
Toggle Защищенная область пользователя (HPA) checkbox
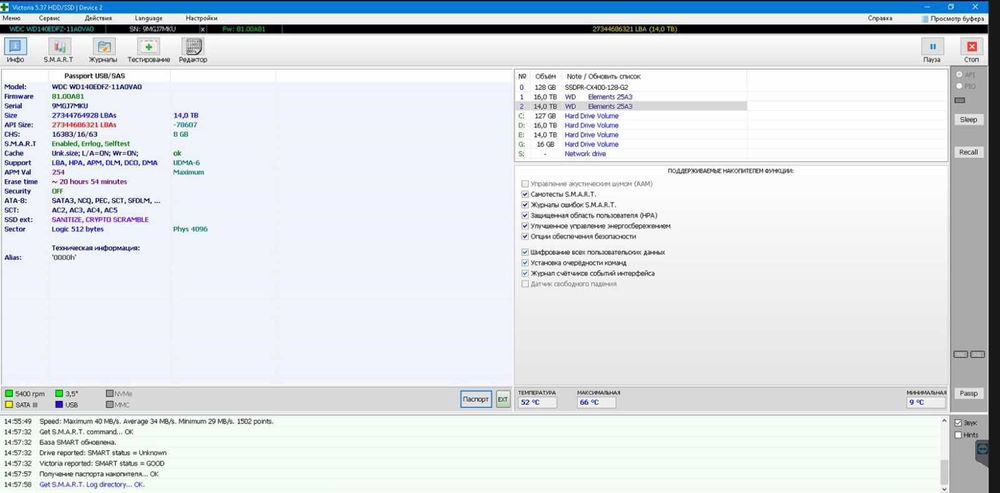[525, 216]
